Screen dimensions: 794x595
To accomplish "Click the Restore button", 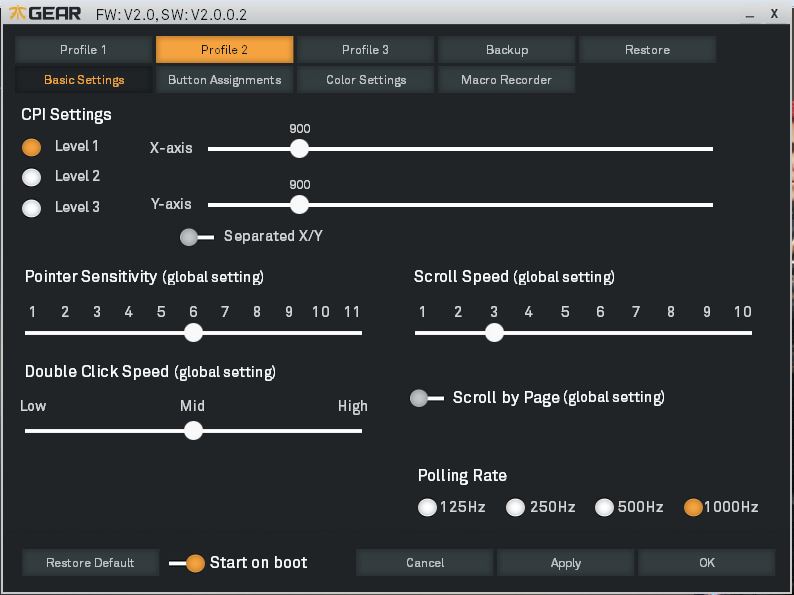I will 647,50.
